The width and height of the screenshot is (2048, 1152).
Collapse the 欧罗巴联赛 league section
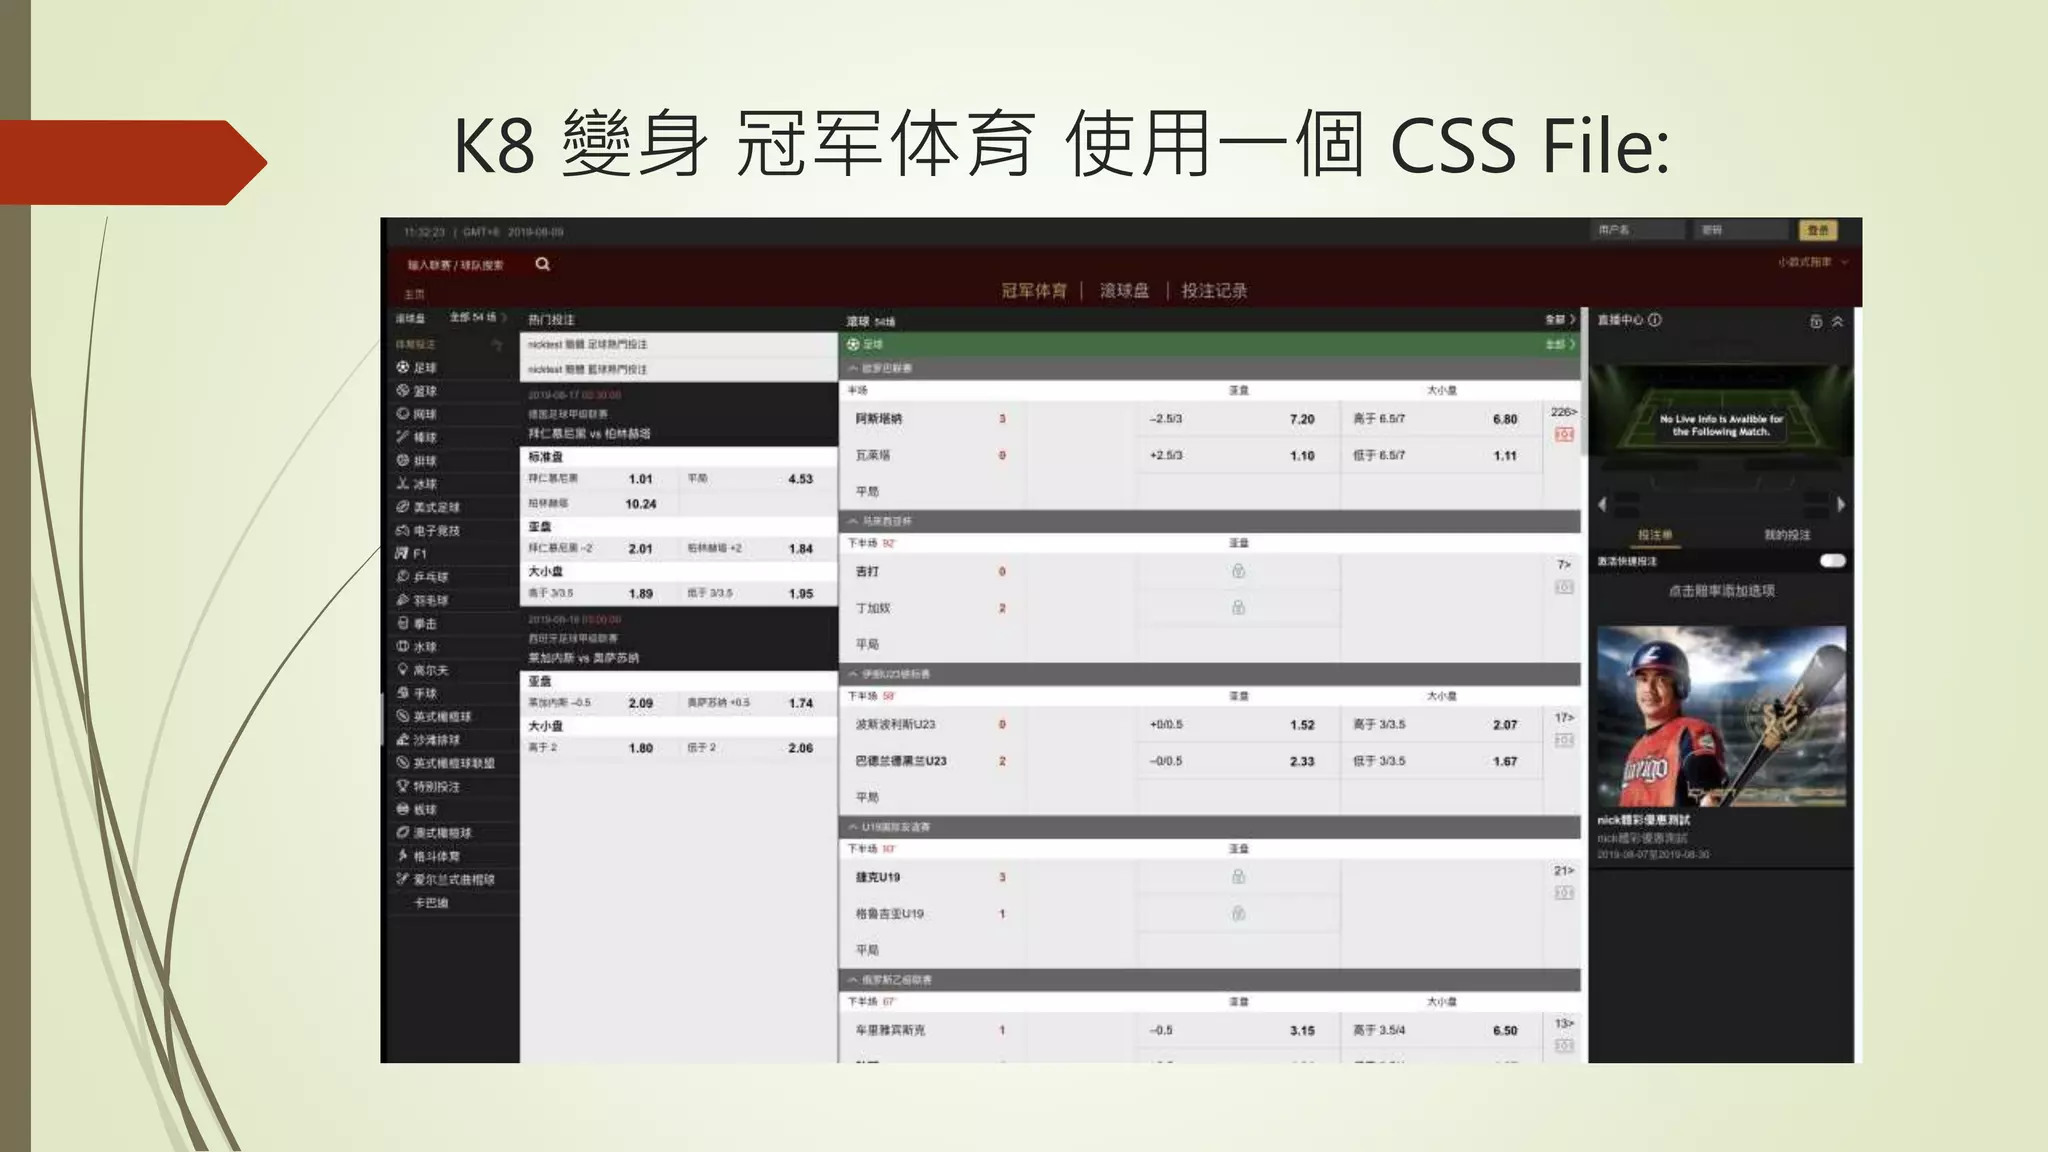pyautogui.click(x=853, y=368)
